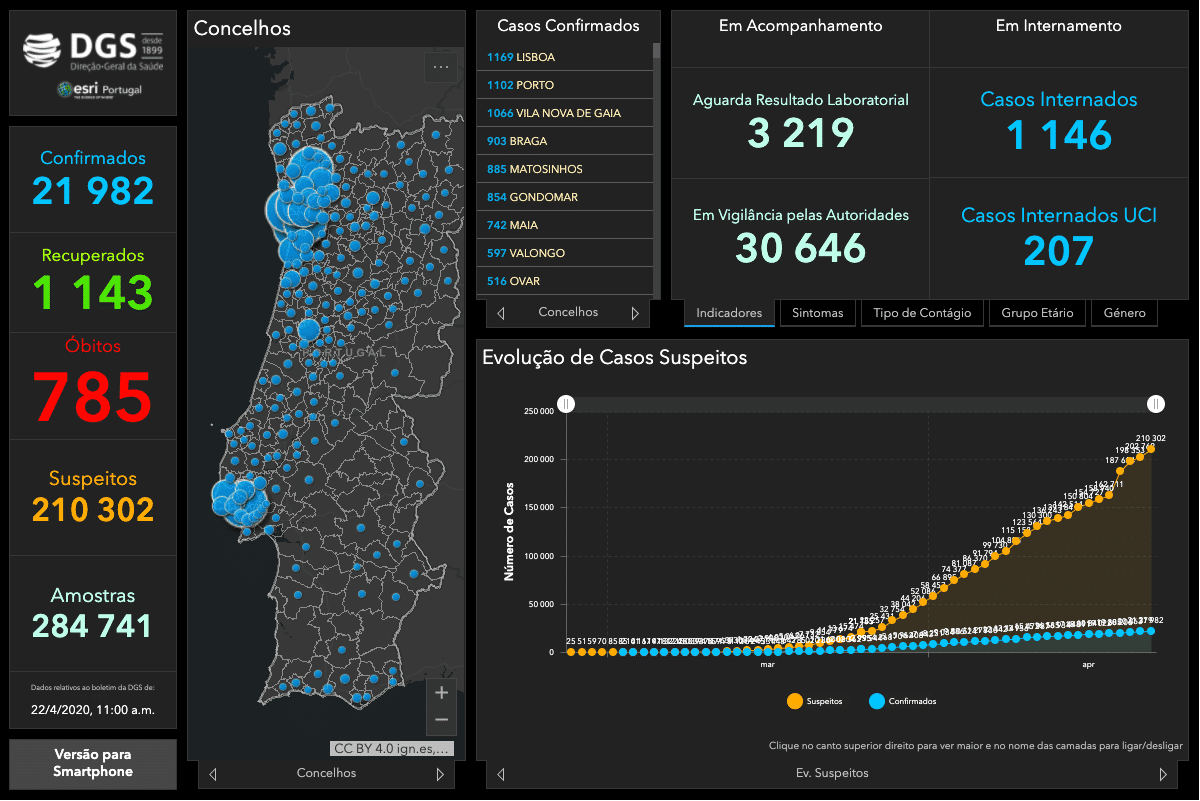
Task: Go to previous chart before Ev. Suspeitos
Action: [x=501, y=773]
